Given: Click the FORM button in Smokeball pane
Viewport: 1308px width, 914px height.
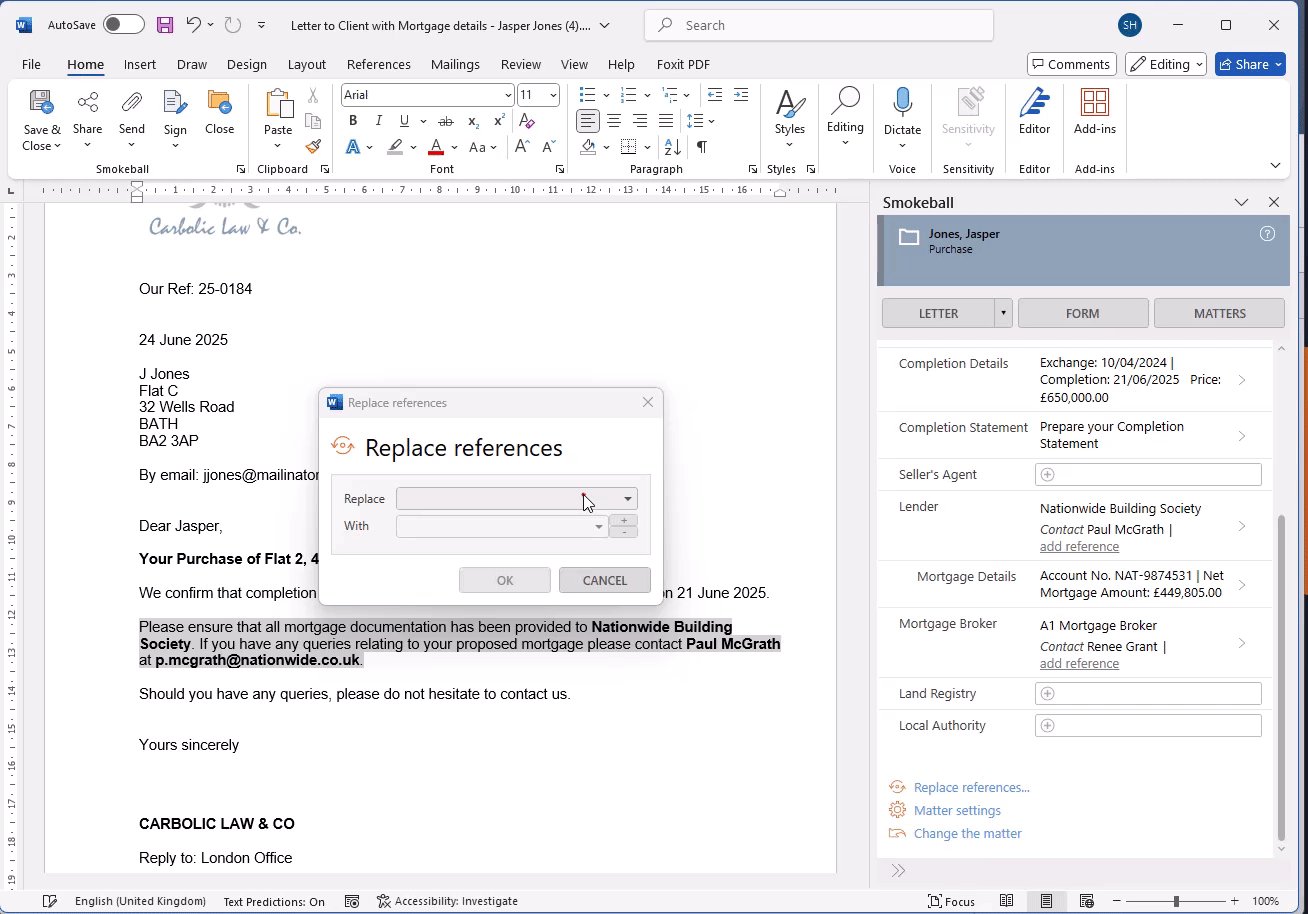Looking at the screenshot, I should (1083, 313).
